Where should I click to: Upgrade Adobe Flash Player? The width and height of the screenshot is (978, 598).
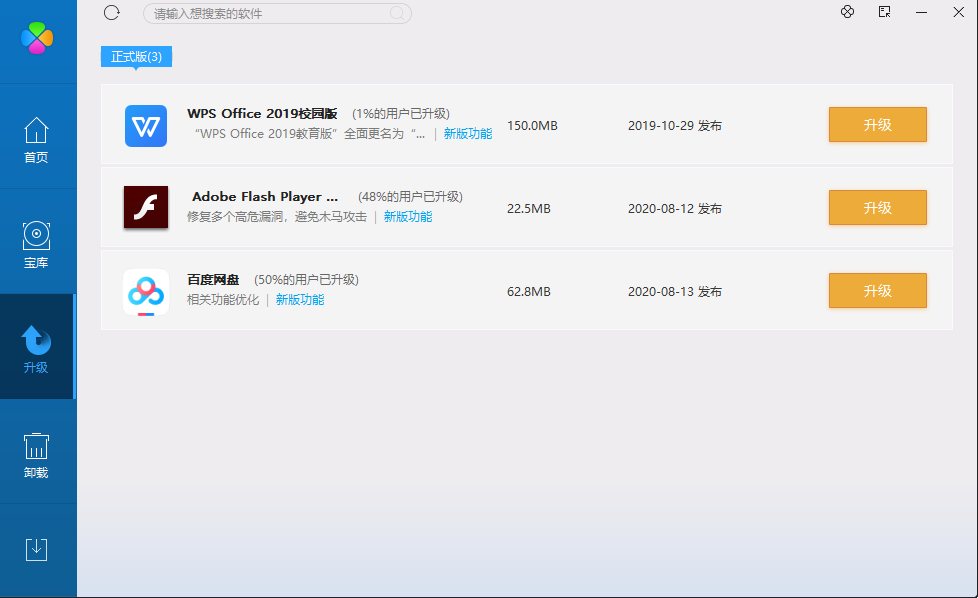pos(878,208)
